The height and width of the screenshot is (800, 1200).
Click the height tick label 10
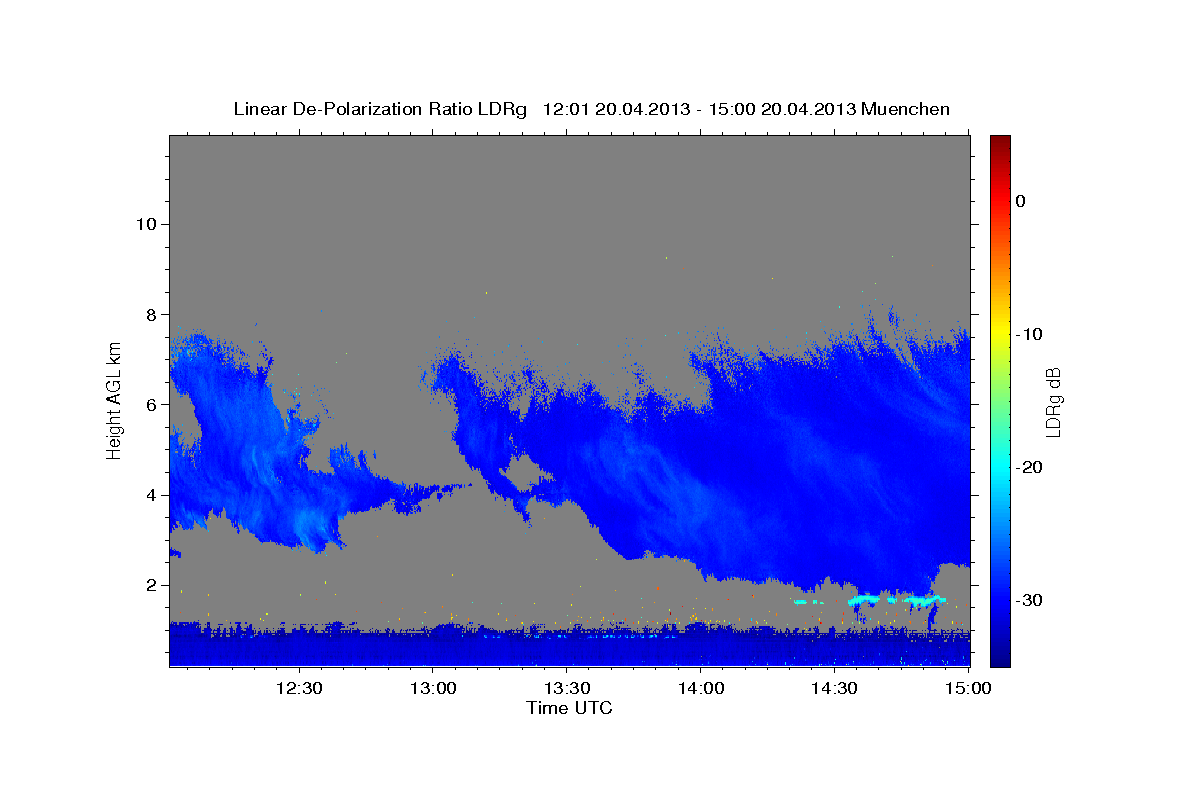[x=145, y=224]
